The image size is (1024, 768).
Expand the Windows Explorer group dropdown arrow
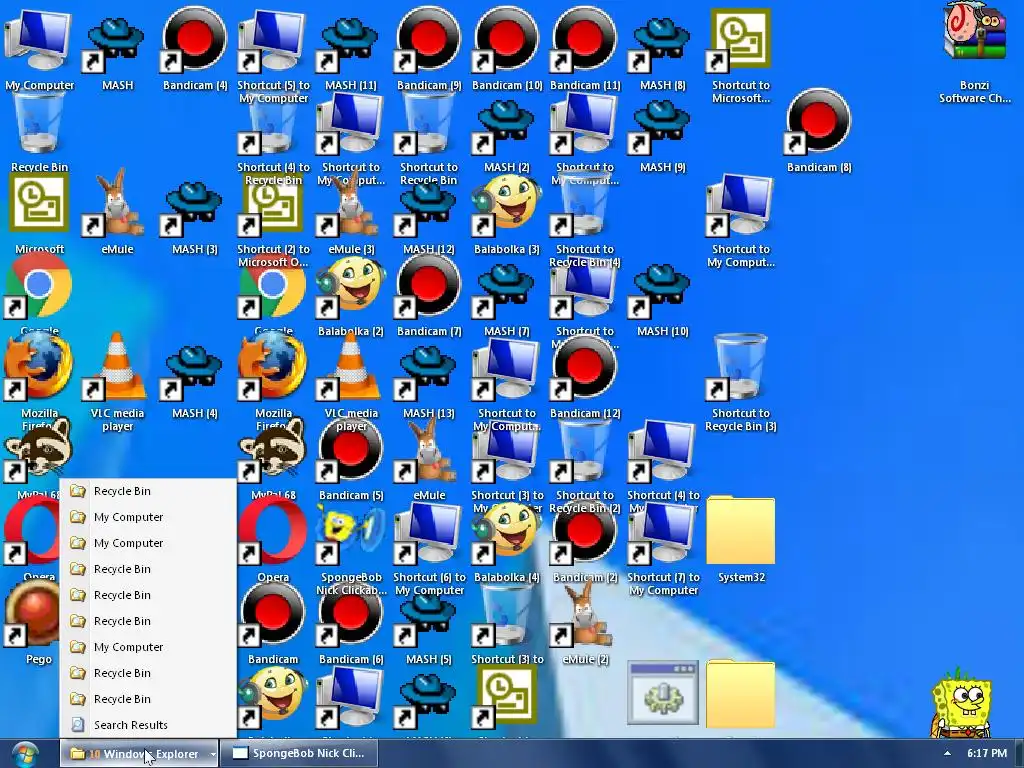coord(212,754)
